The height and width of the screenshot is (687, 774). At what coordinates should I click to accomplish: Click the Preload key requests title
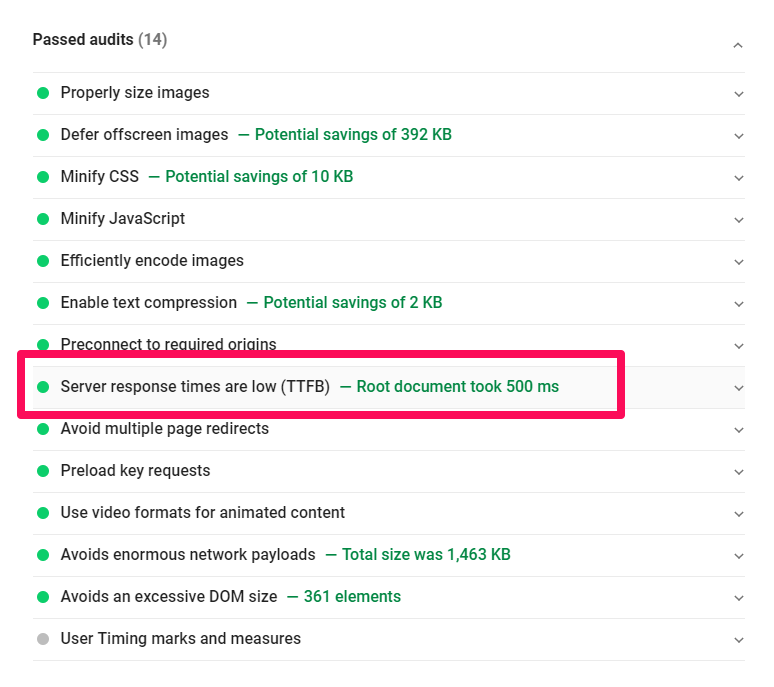tap(135, 471)
